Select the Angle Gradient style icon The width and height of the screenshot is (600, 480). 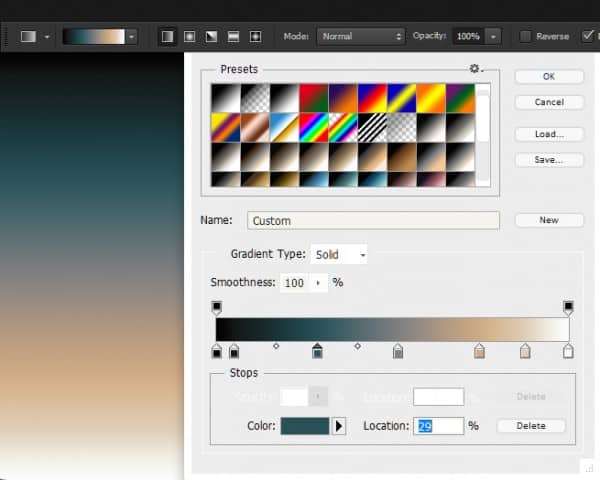click(x=210, y=36)
